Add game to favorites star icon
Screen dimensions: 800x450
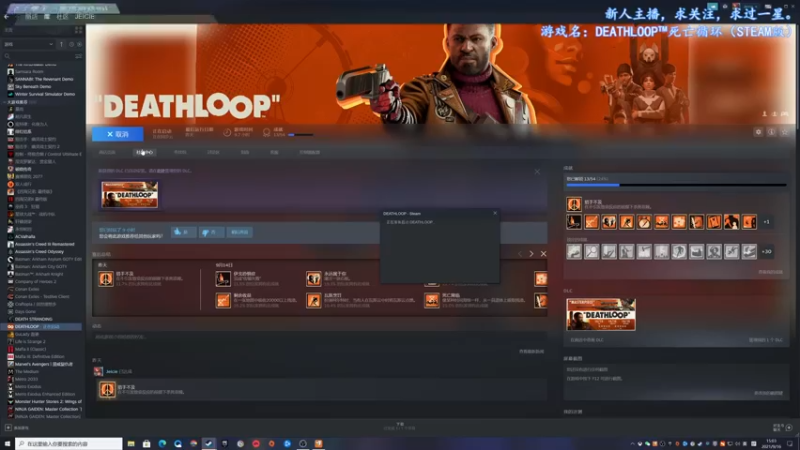click(x=785, y=132)
